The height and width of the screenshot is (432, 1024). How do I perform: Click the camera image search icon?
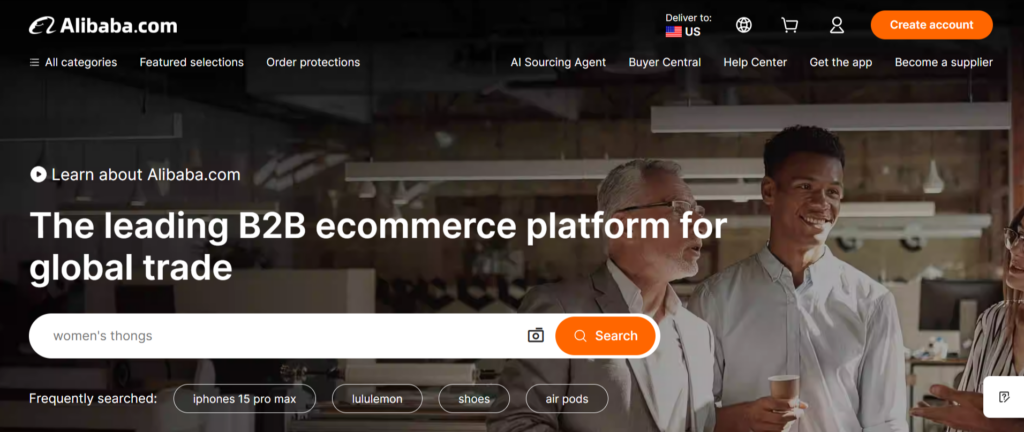tap(536, 335)
